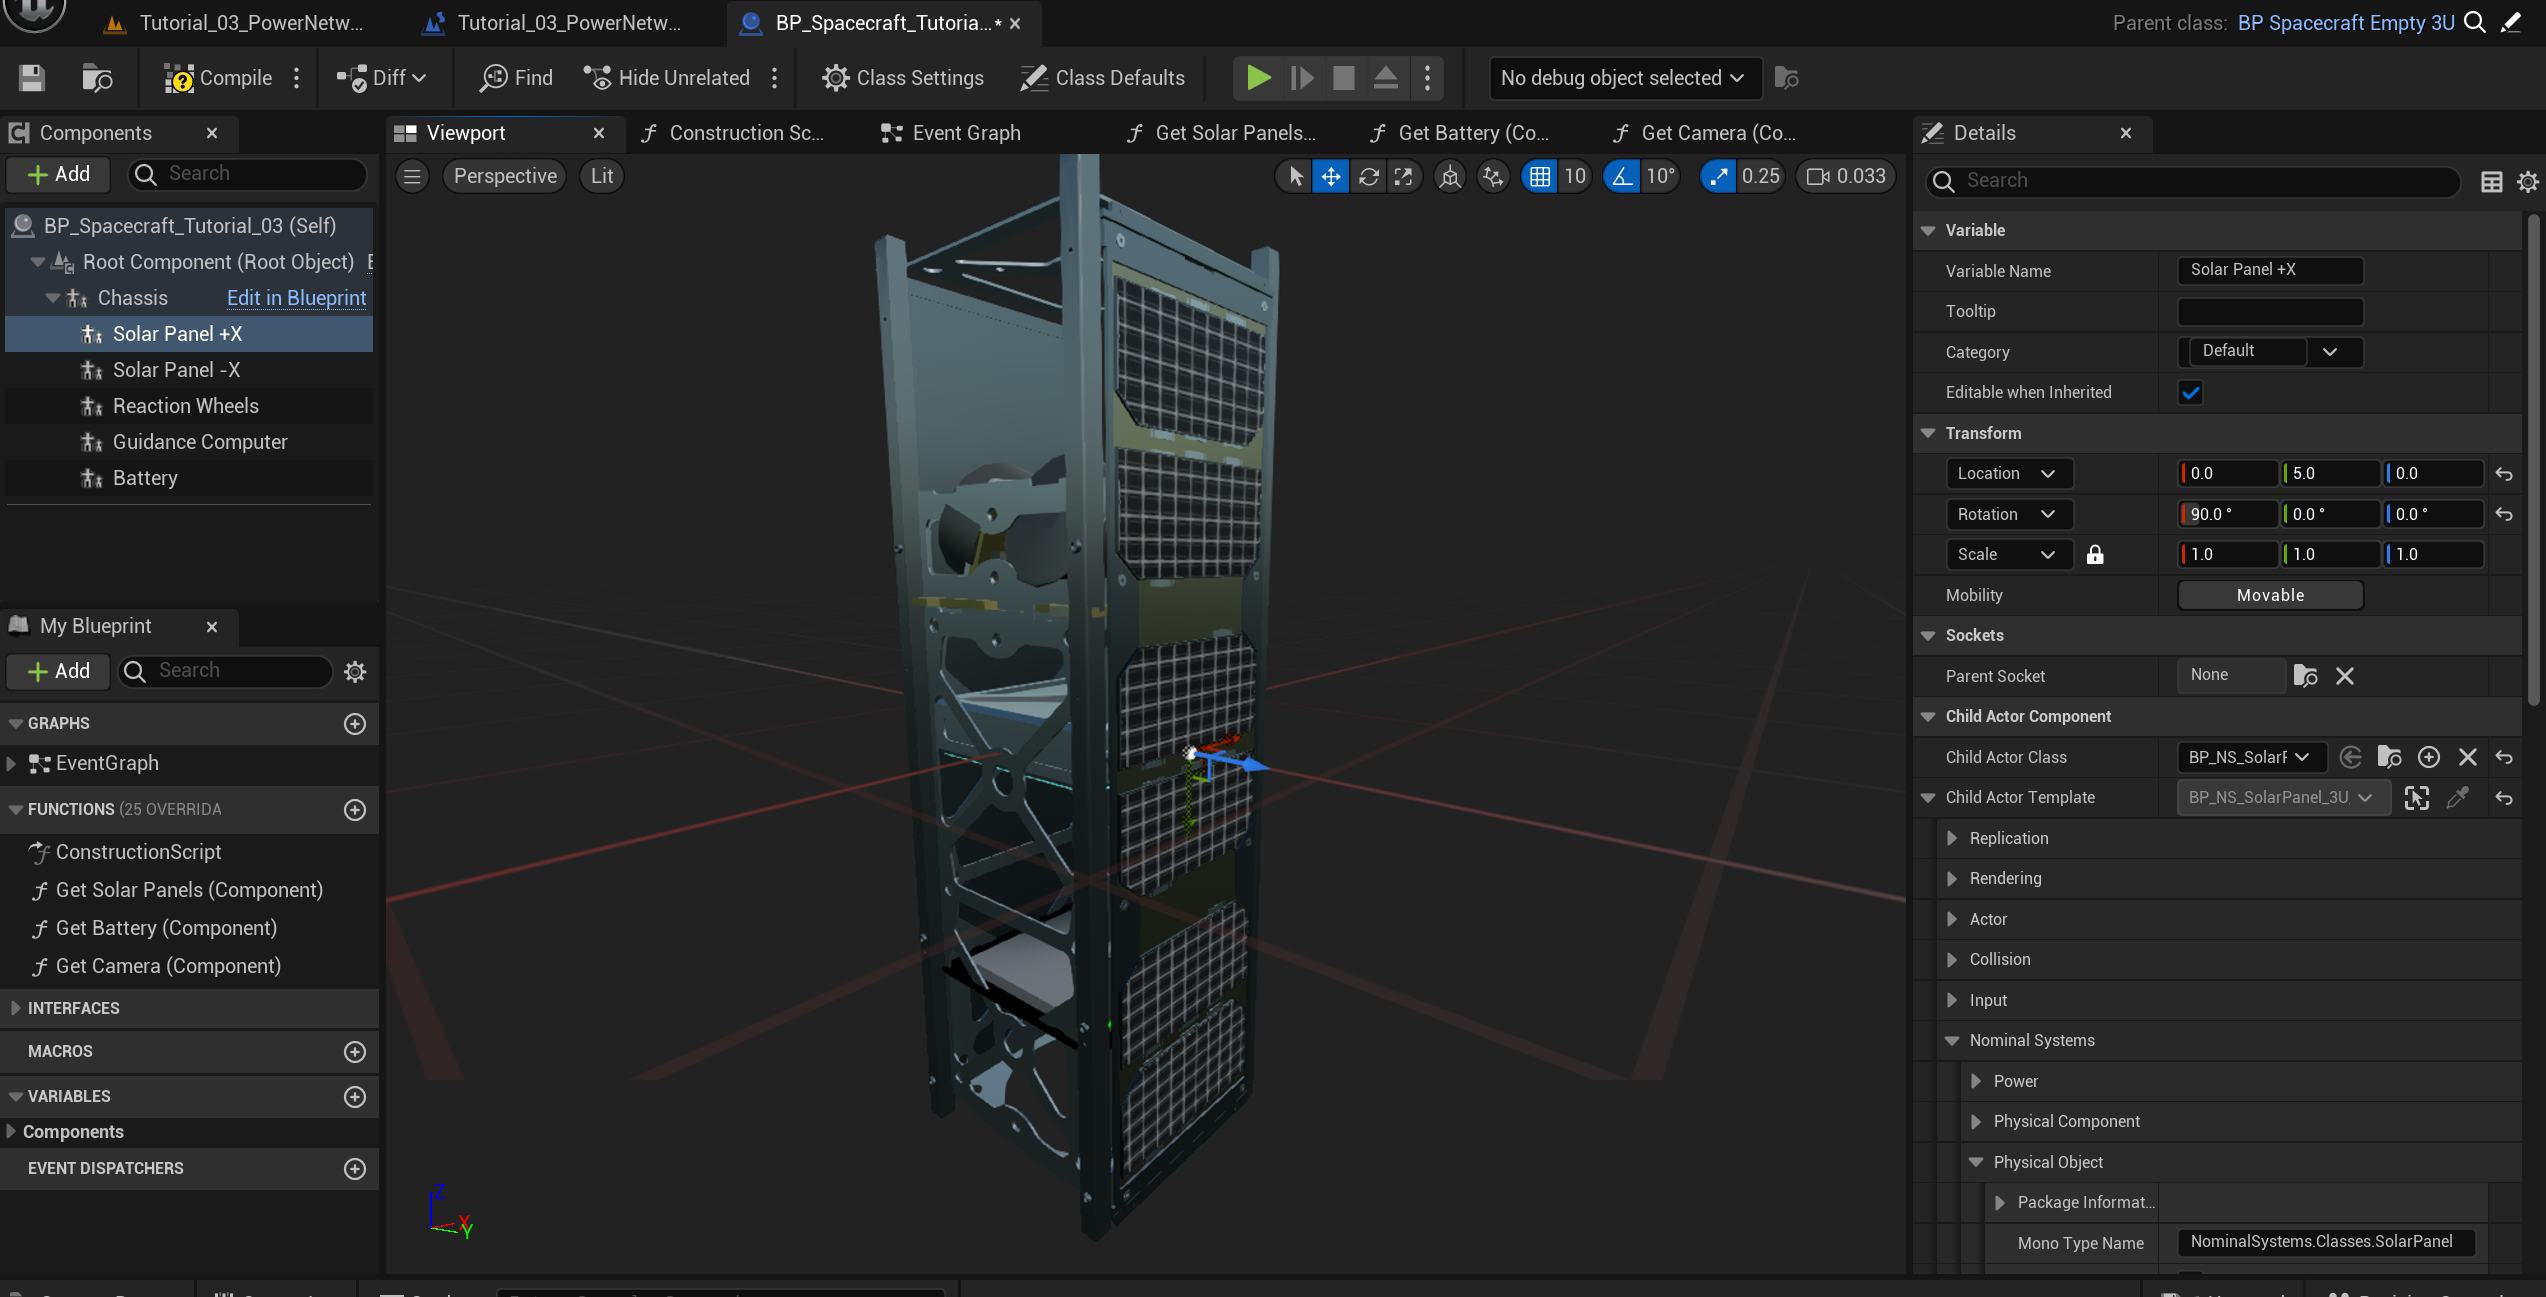Open the Get Camera tab
The width and height of the screenshot is (2546, 1297).
[1705, 133]
